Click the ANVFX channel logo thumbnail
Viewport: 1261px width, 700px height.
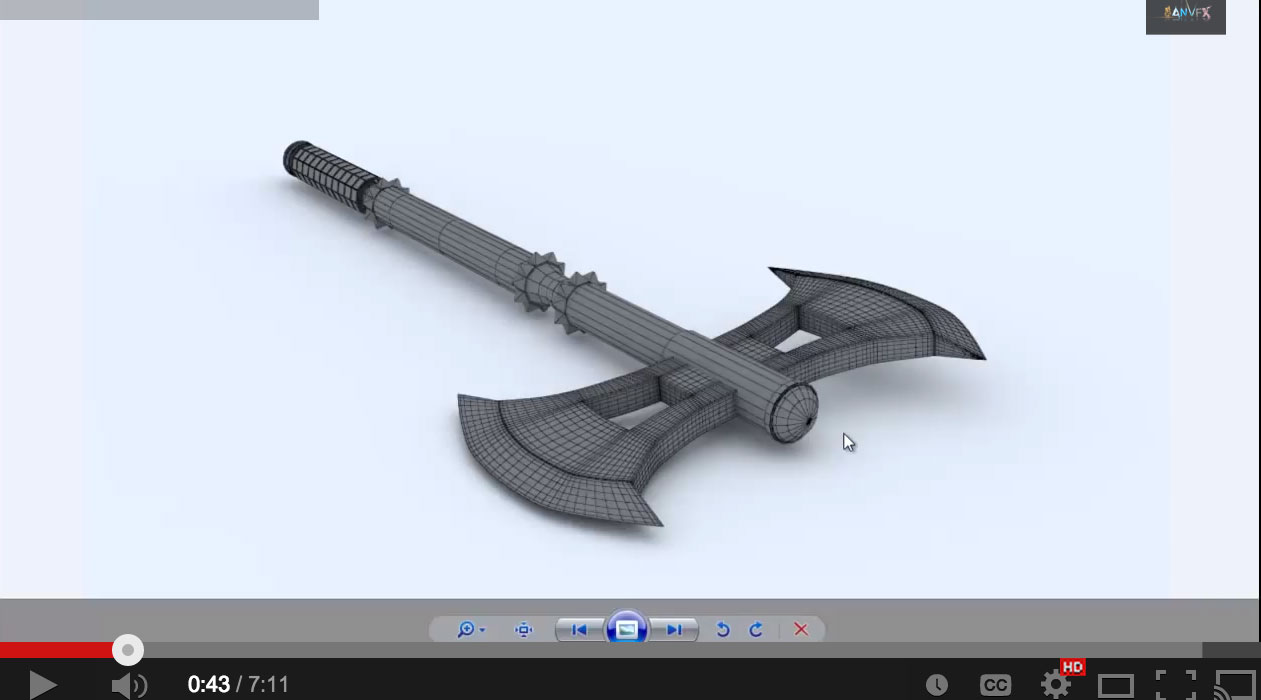pos(1185,16)
